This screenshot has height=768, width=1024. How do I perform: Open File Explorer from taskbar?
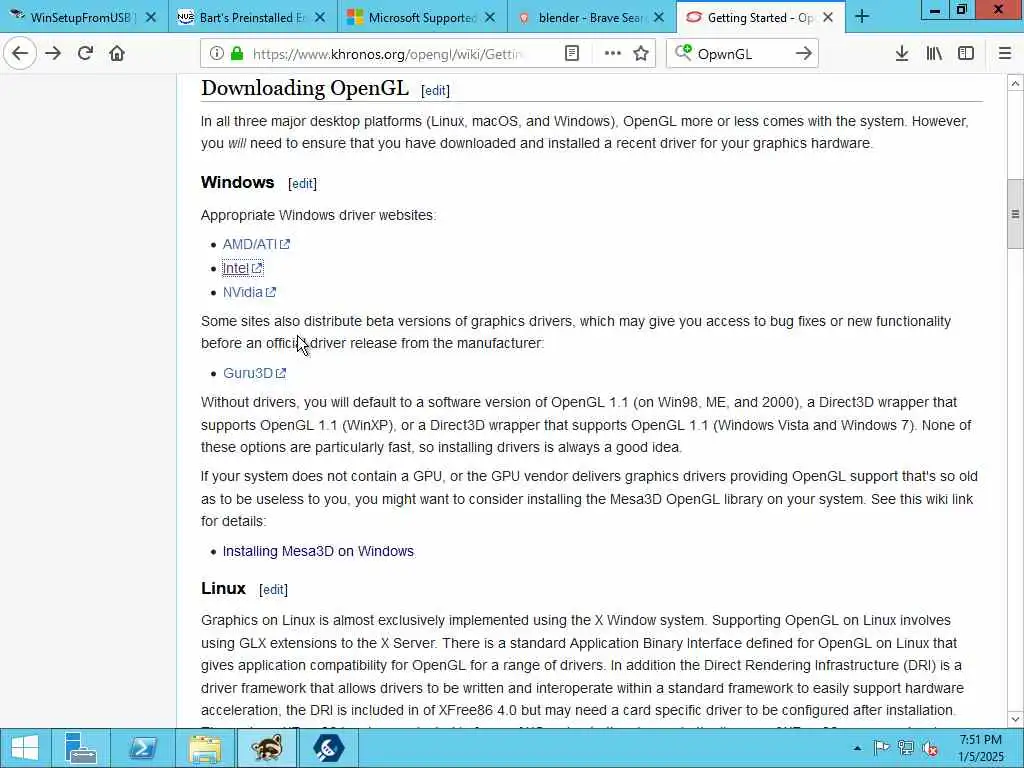pos(204,748)
